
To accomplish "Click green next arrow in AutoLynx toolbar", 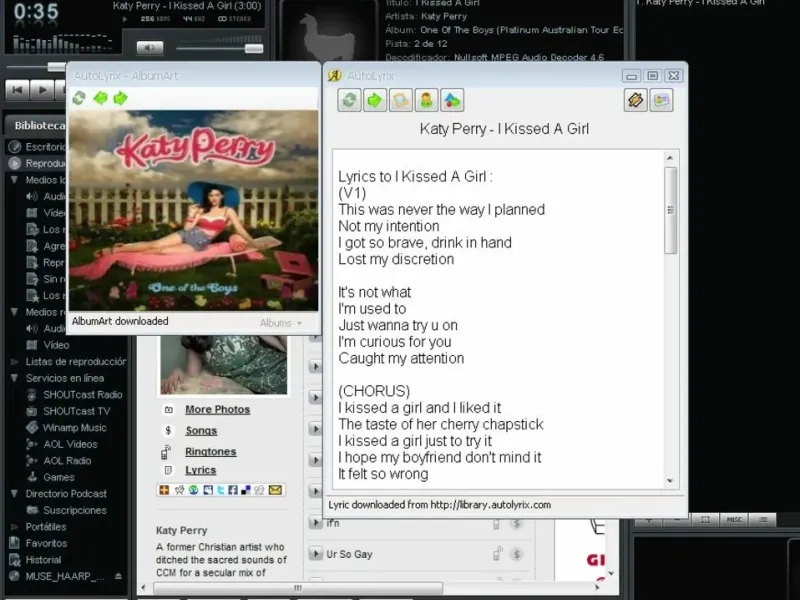I will pos(375,100).
